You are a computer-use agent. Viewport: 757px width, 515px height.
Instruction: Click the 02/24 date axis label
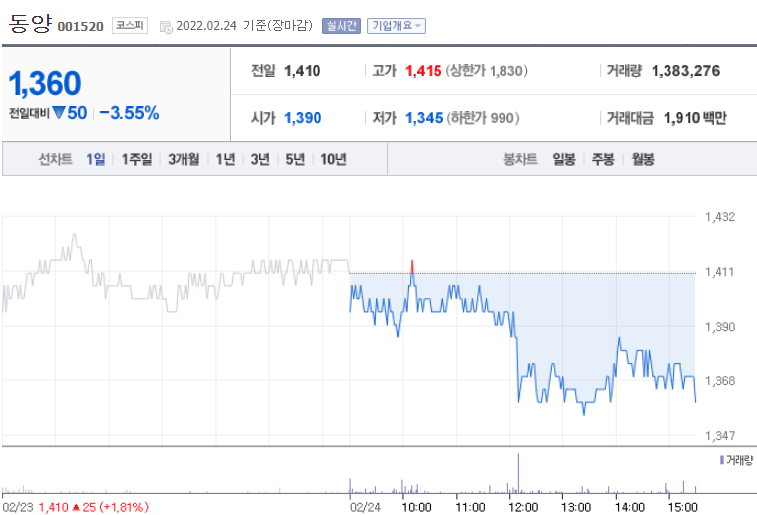[x=365, y=507]
